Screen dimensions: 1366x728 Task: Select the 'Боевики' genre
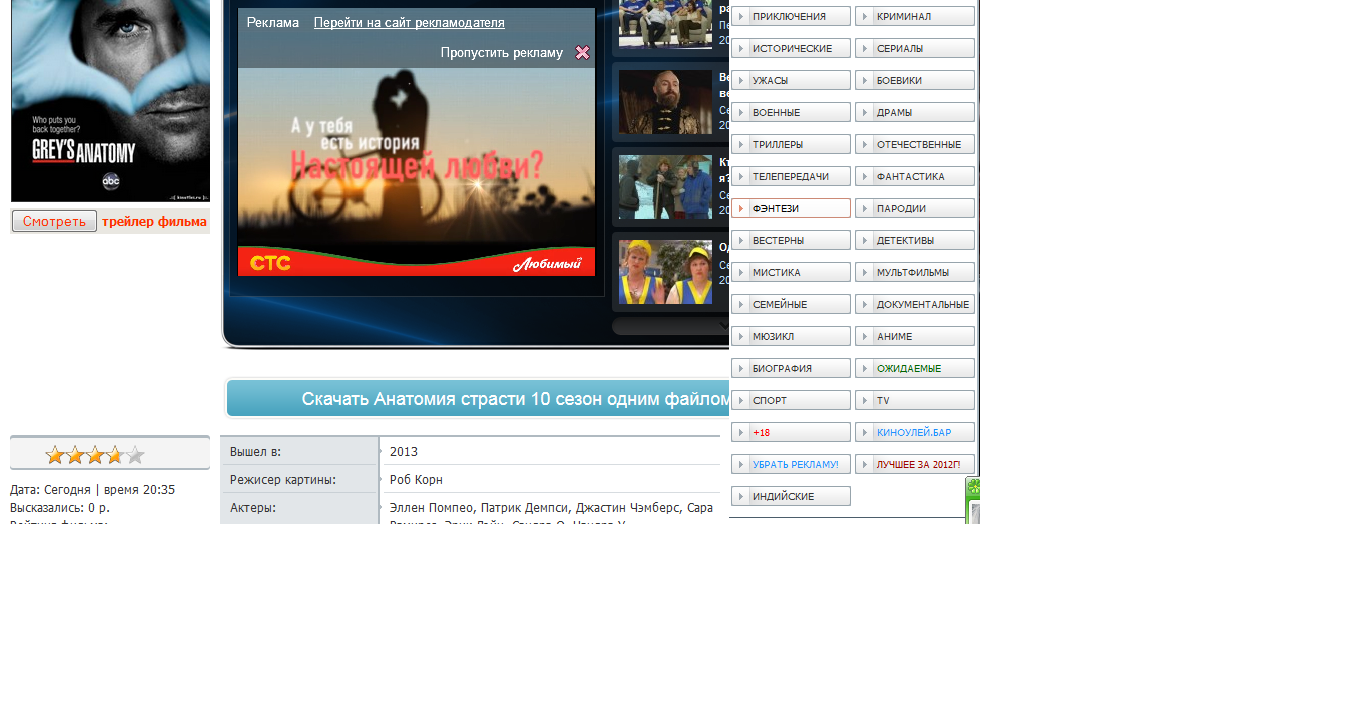click(915, 81)
